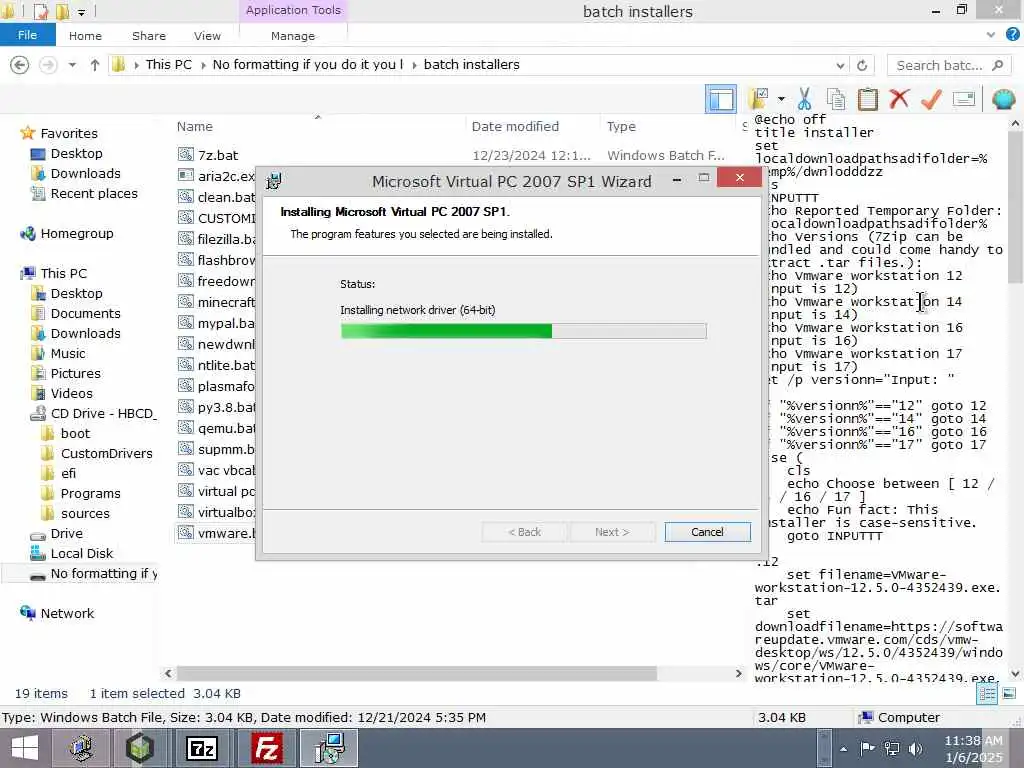The image size is (1024, 768).
Task: Open FileZilla from the taskbar
Action: [267, 748]
